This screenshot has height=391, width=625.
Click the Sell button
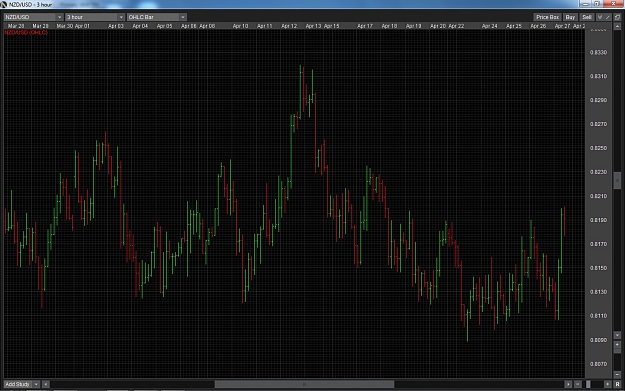tap(587, 17)
